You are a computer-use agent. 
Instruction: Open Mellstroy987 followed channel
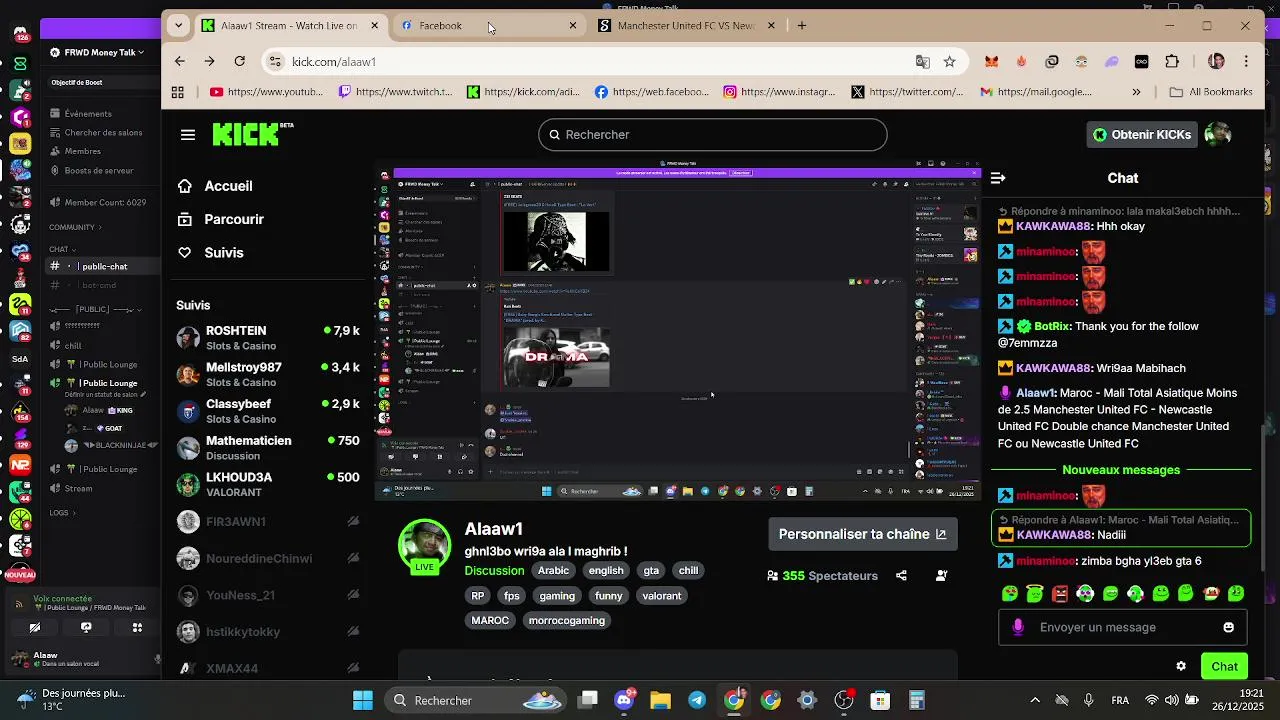tap(268, 375)
